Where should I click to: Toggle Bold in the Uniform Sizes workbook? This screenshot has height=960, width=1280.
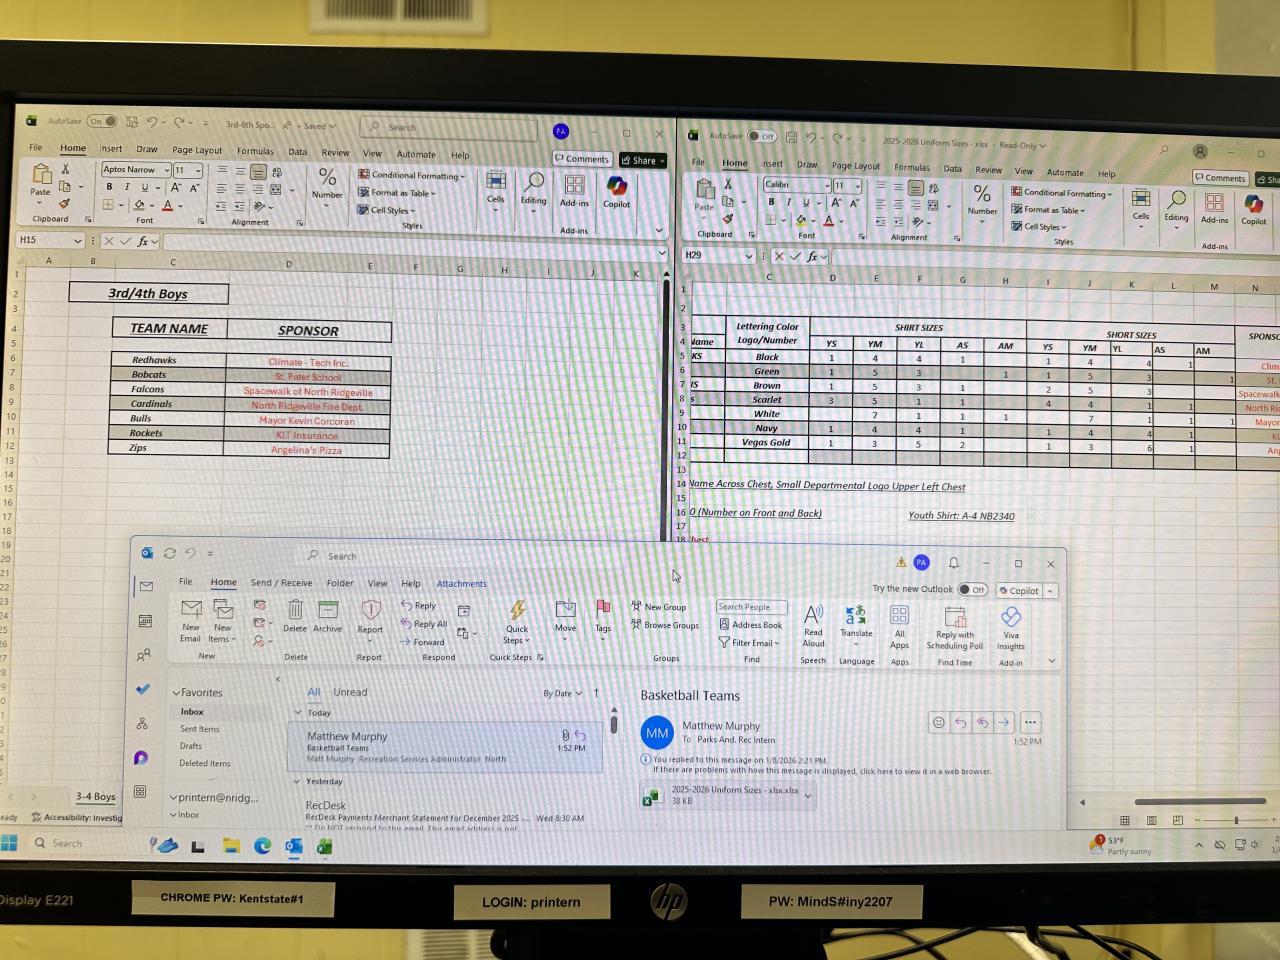pos(771,202)
